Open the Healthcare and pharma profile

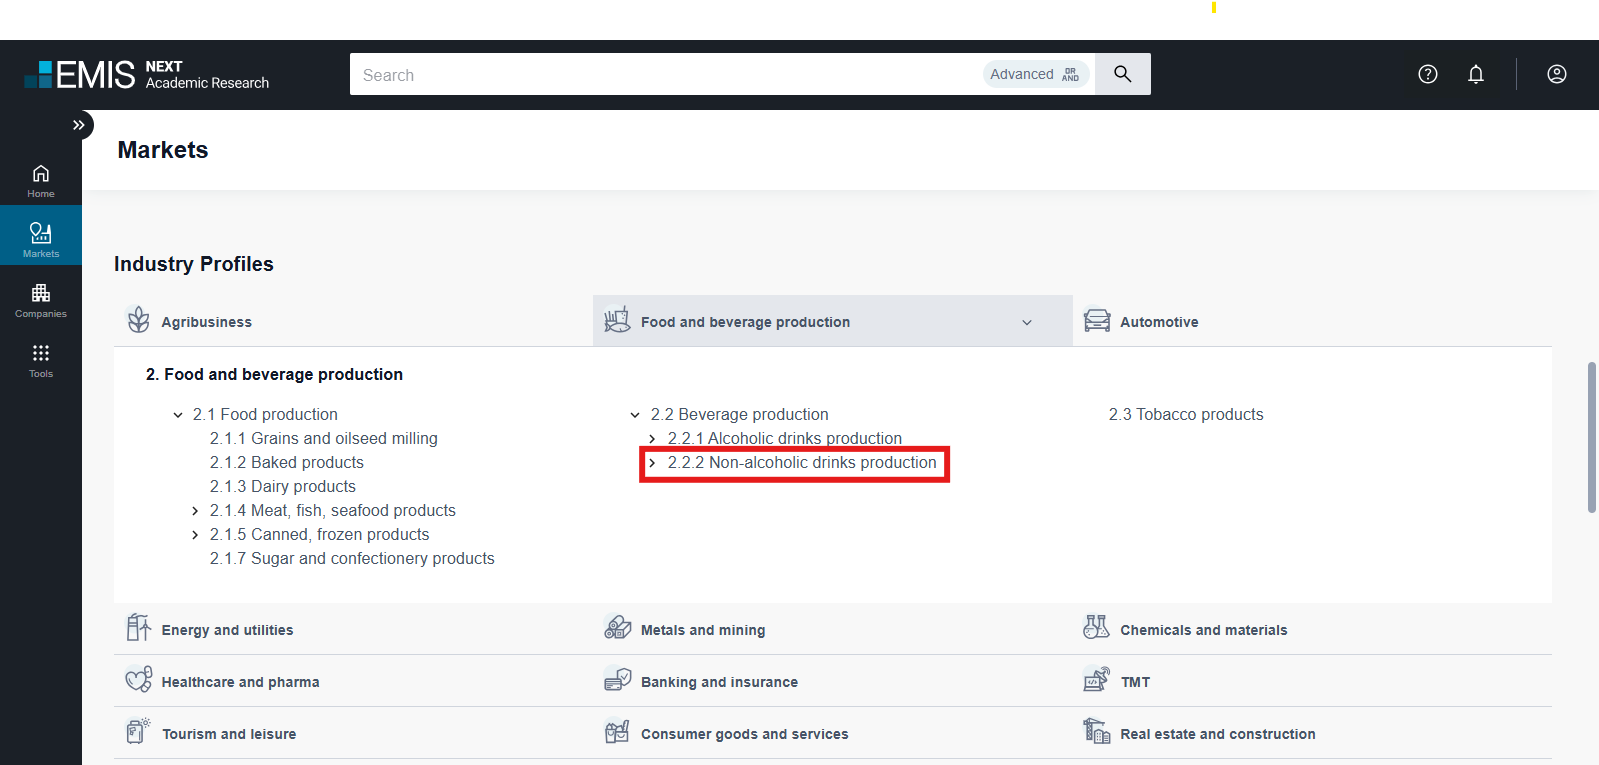point(240,682)
